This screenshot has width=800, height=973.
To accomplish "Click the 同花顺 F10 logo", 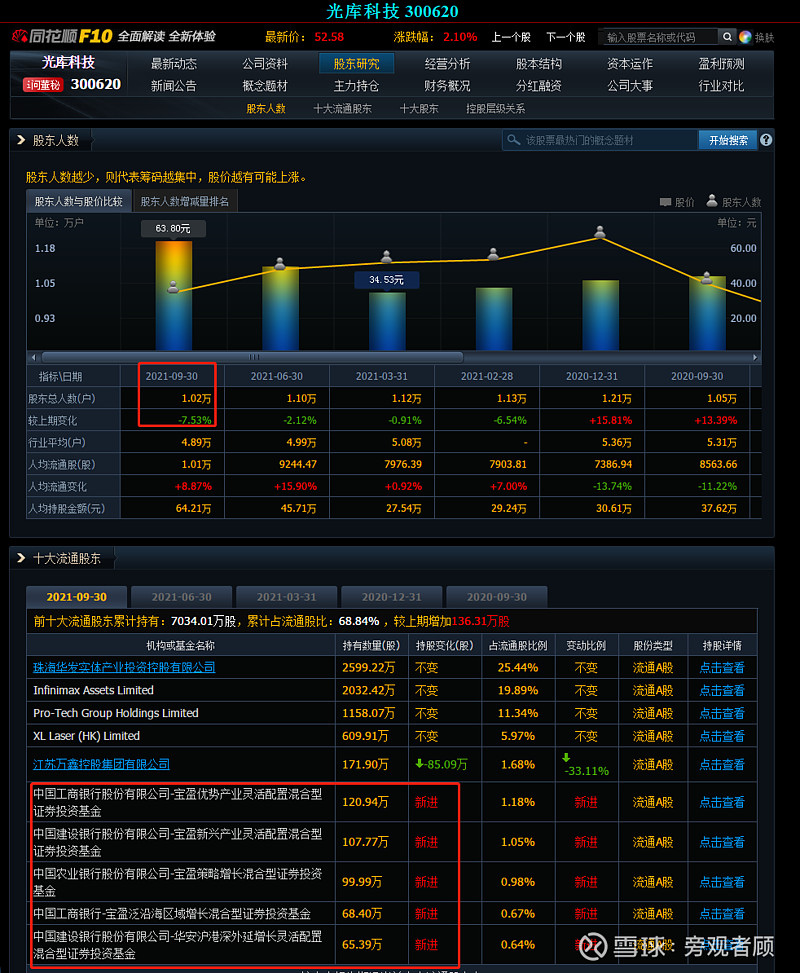I will (x=62, y=36).
